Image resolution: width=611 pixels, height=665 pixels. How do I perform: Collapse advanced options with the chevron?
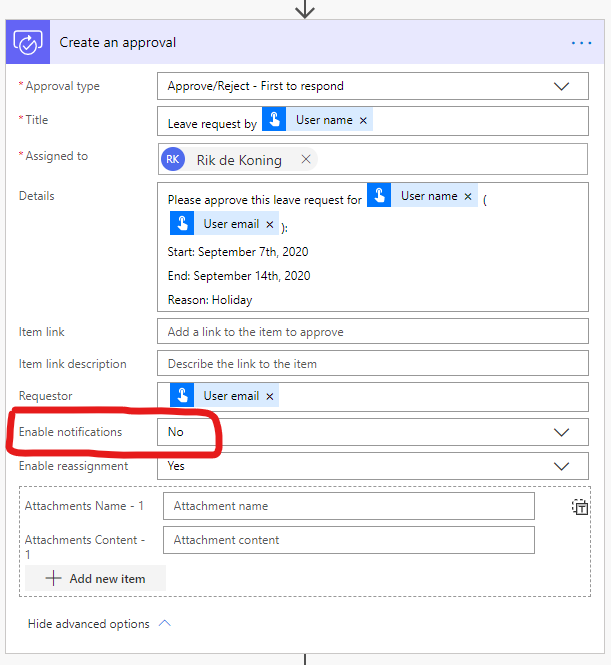point(165,623)
